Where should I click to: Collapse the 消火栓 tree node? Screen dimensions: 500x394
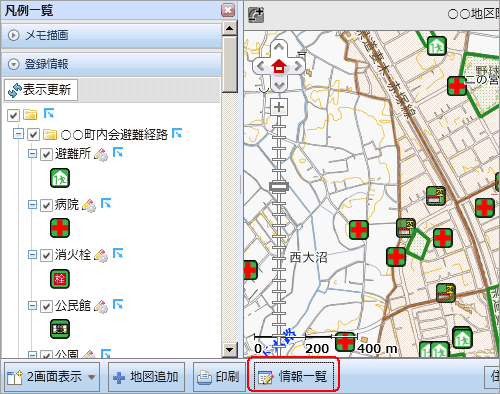point(32,255)
